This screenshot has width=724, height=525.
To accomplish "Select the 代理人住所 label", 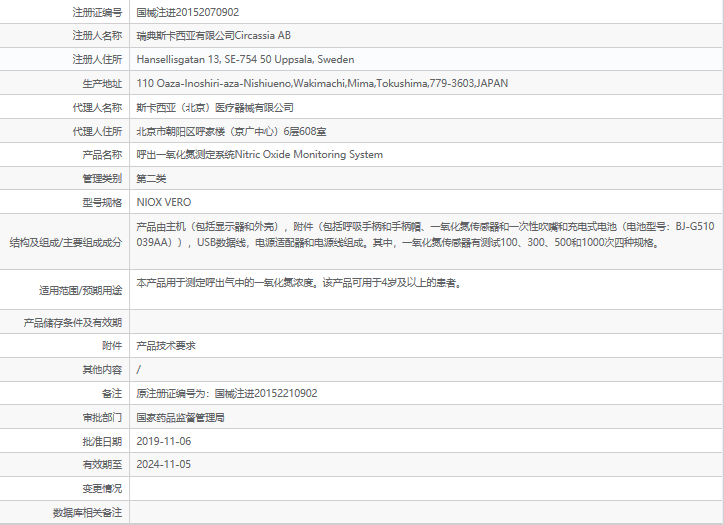I will (97, 132).
